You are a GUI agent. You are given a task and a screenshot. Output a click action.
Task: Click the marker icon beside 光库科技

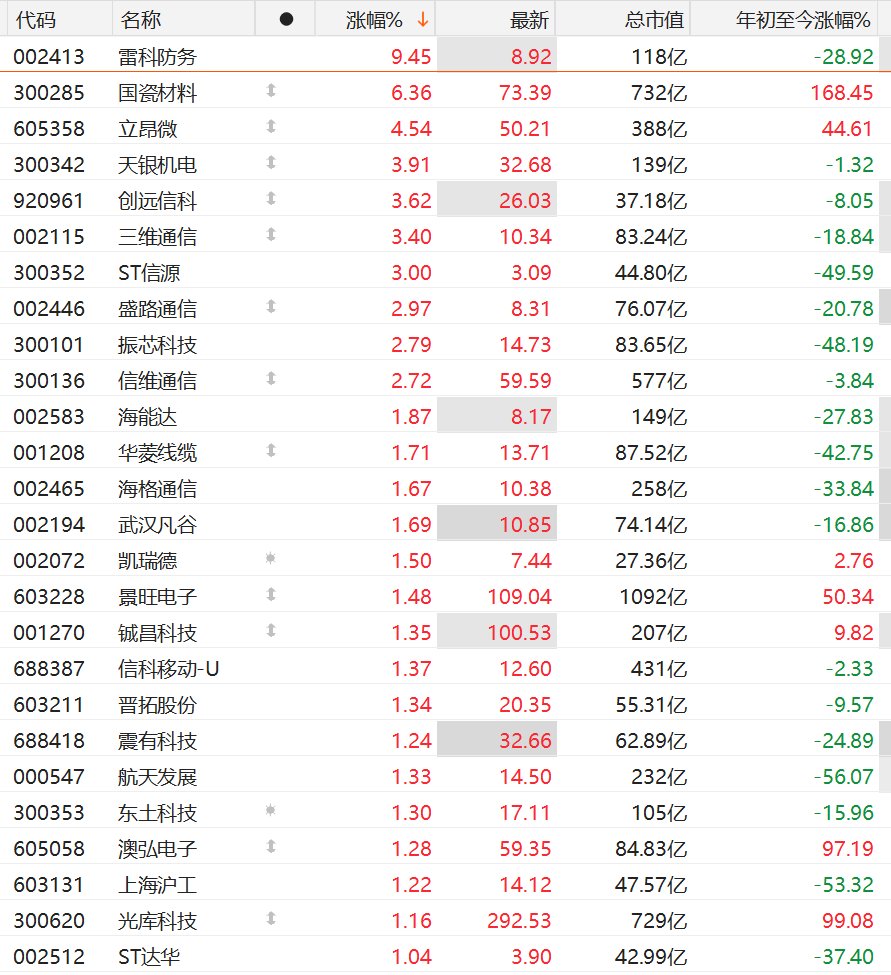pos(270,919)
